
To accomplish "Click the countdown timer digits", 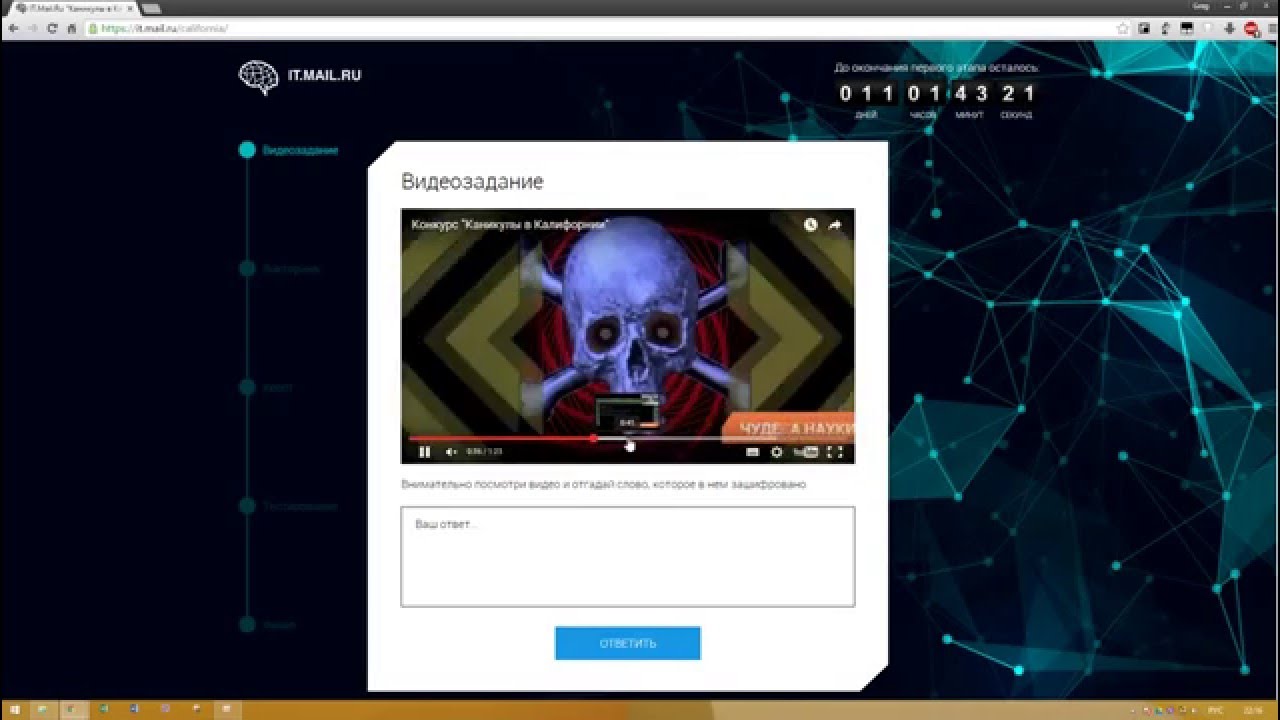I will (936, 94).
